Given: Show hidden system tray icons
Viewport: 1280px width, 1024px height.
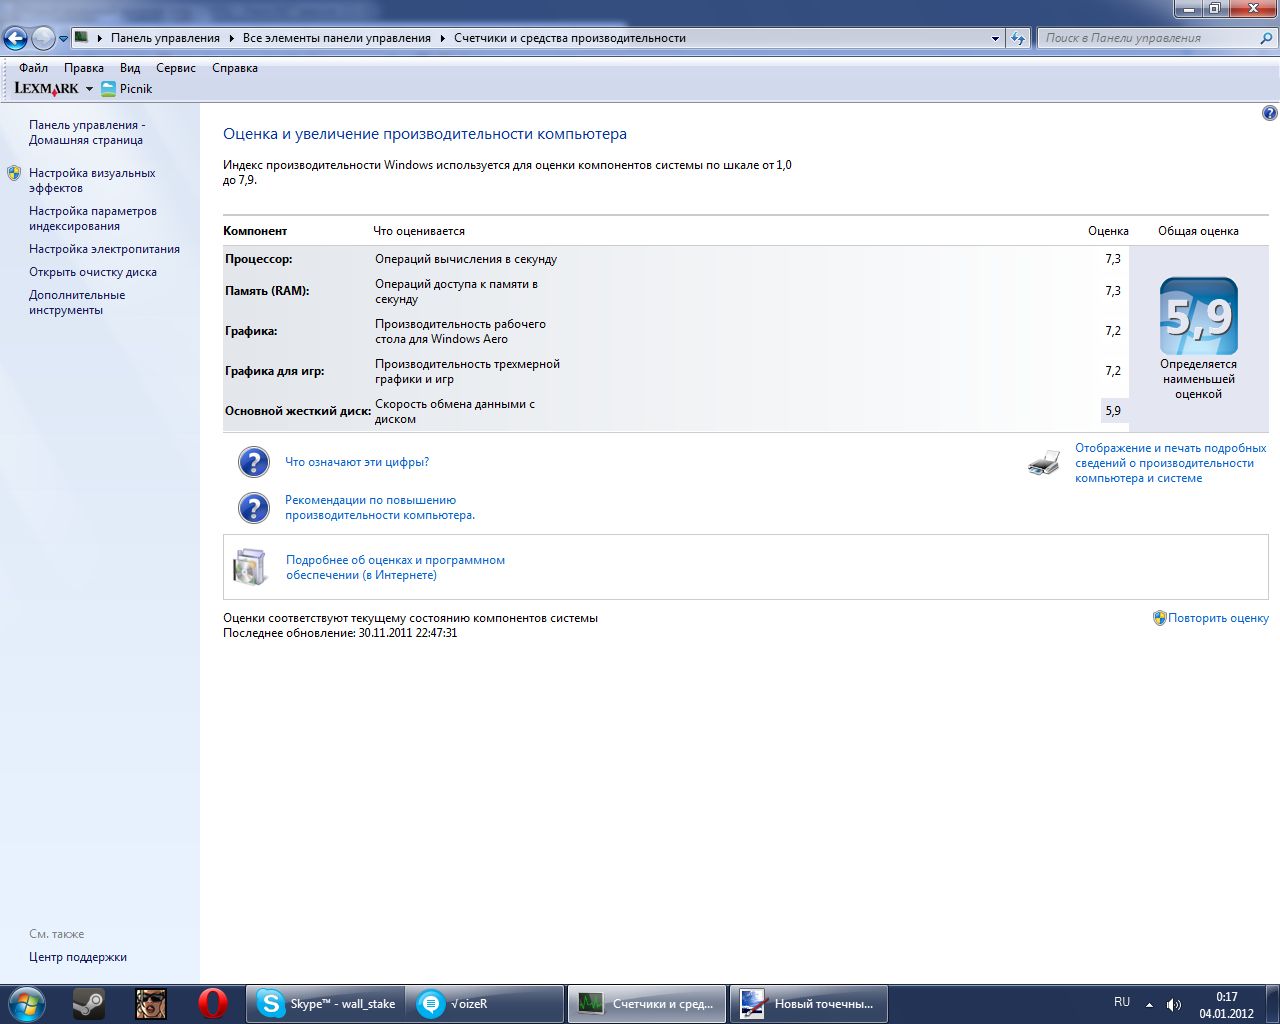Looking at the screenshot, I should (x=1149, y=1004).
